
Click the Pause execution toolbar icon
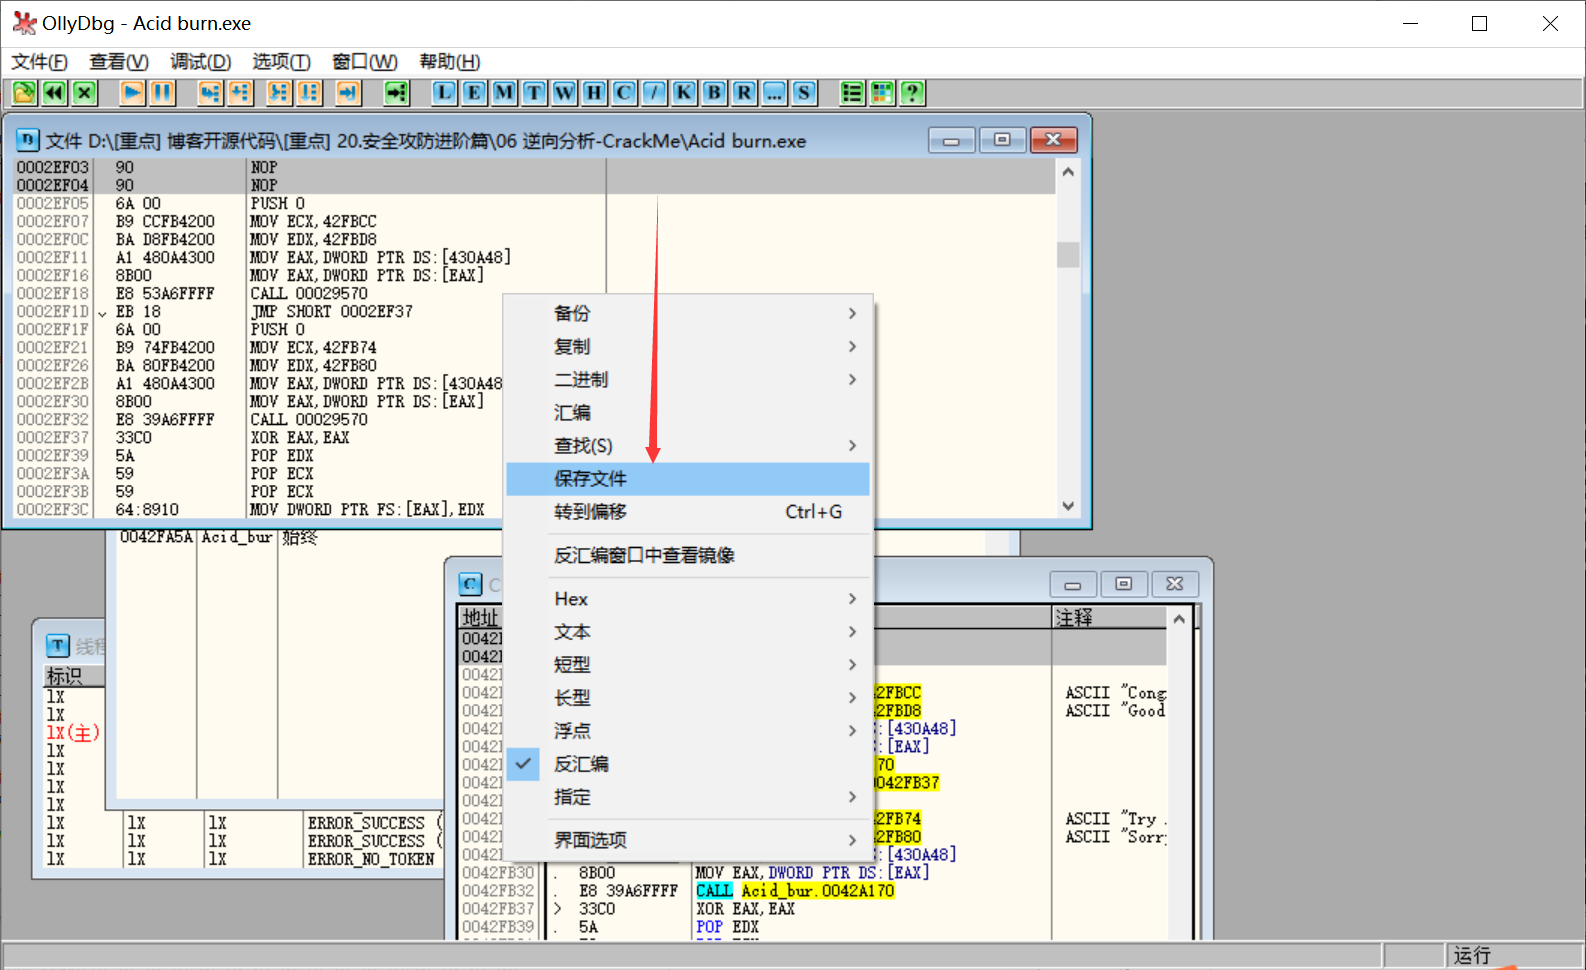(x=162, y=93)
